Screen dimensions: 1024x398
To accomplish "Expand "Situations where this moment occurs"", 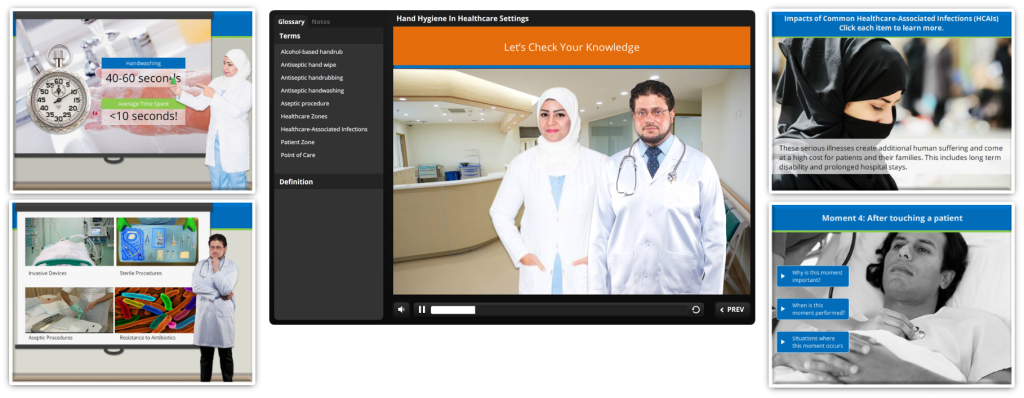I will point(813,342).
